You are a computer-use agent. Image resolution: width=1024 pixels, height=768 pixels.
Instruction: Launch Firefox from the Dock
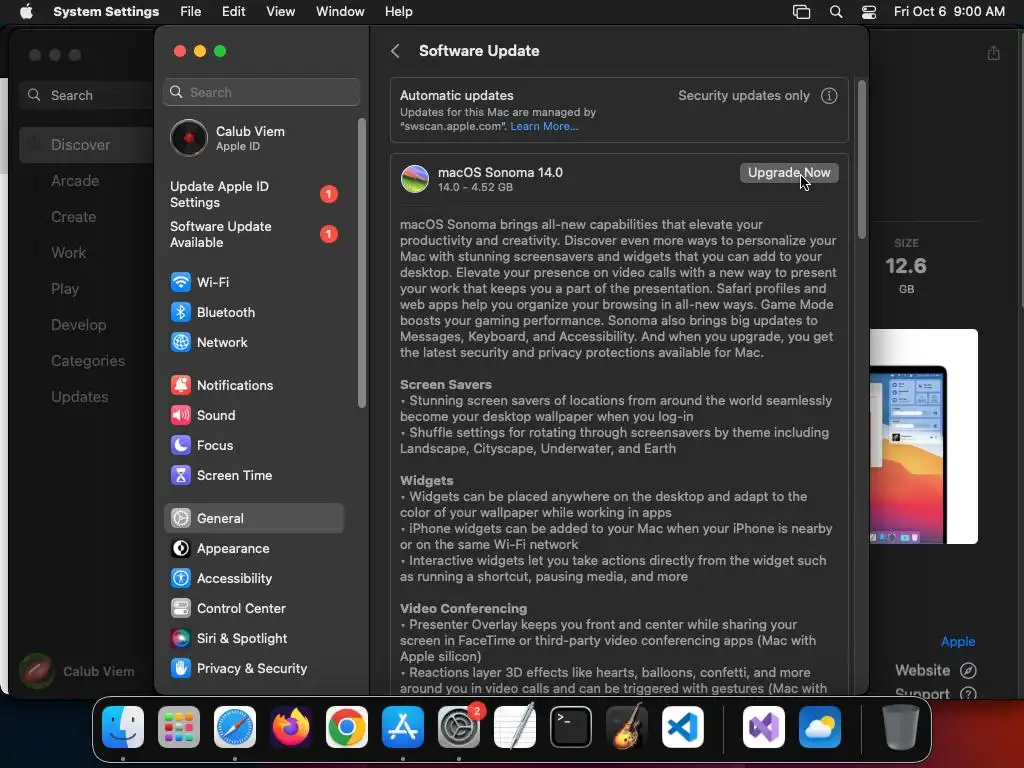(291, 727)
